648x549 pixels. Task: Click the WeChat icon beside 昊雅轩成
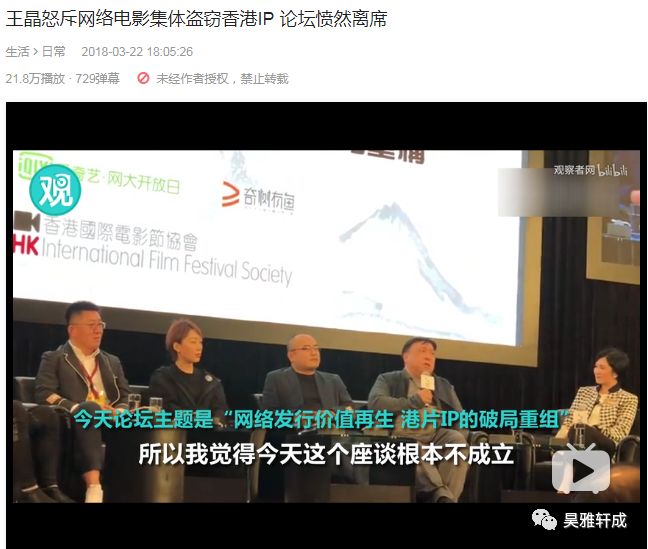[x=544, y=519]
